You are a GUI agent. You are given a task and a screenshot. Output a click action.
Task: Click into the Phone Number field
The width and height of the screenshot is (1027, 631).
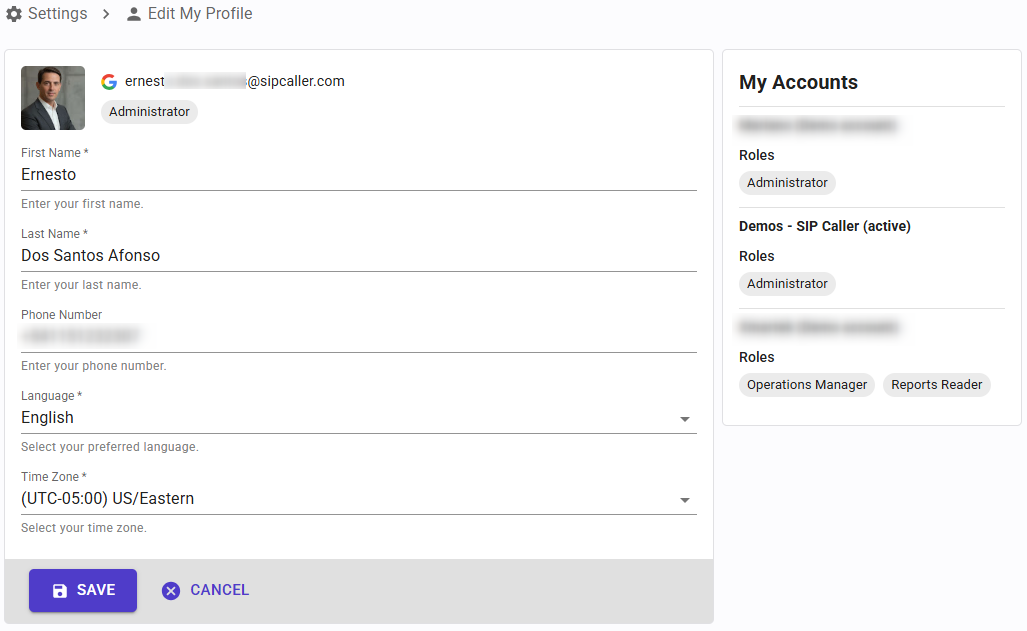pyautogui.click(x=358, y=337)
